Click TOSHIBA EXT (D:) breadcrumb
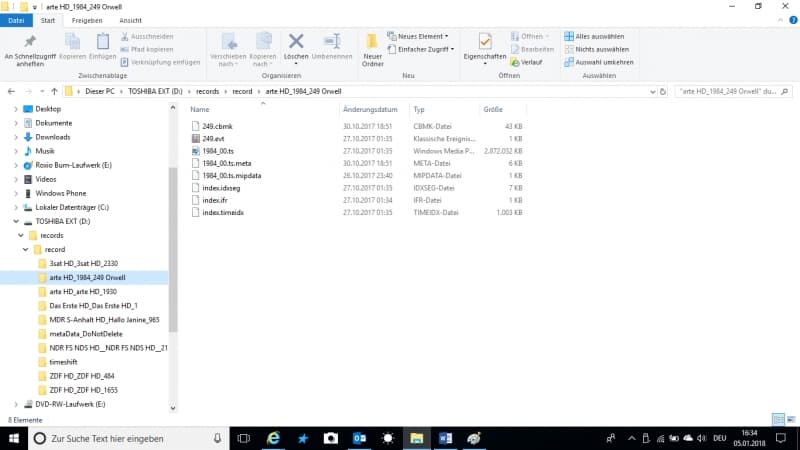The image size is (800, 450). point(155,91)
